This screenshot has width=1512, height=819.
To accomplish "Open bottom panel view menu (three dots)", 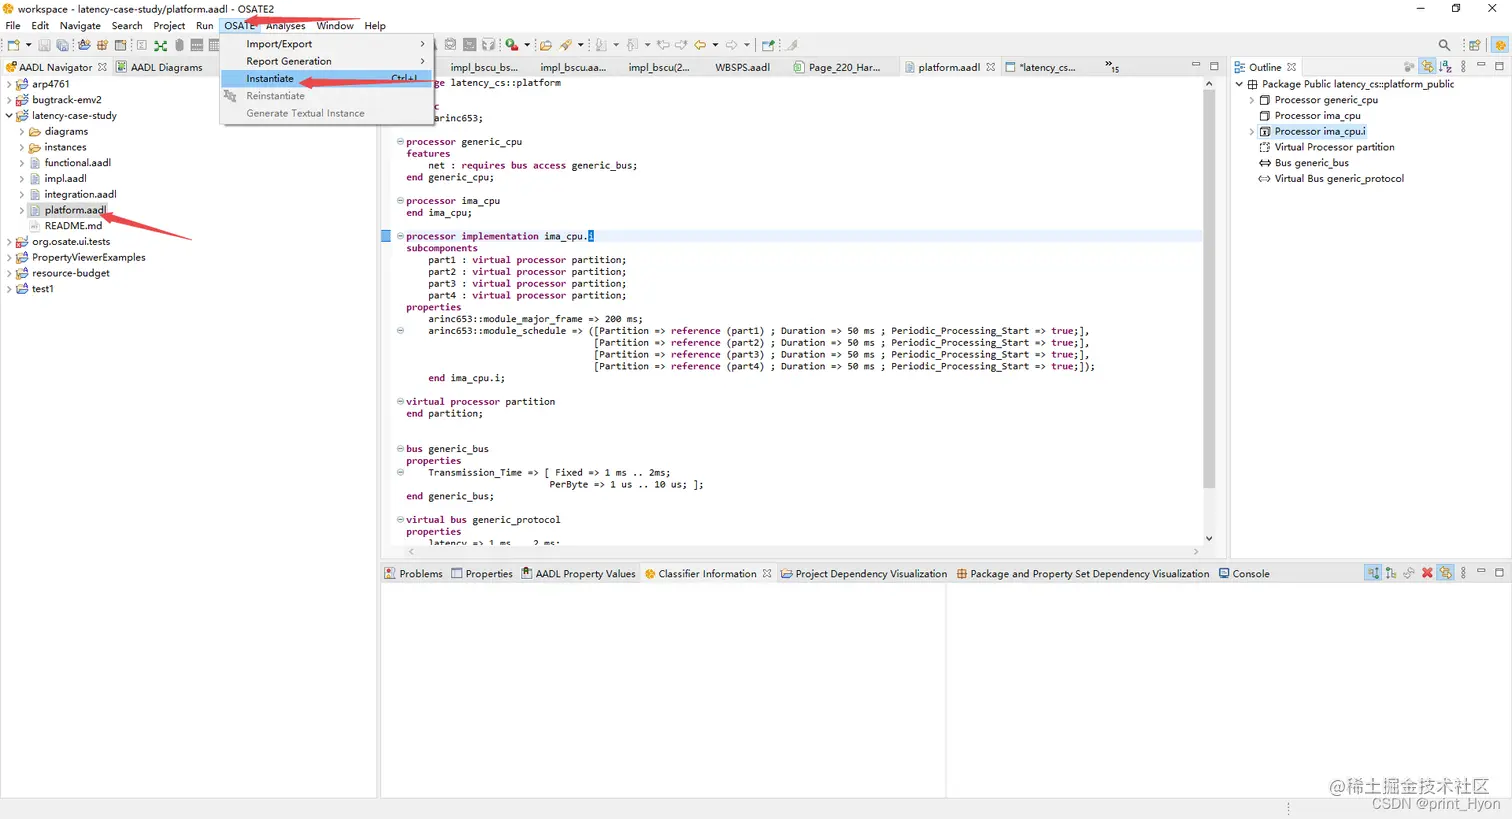I will click(1463, 573).
